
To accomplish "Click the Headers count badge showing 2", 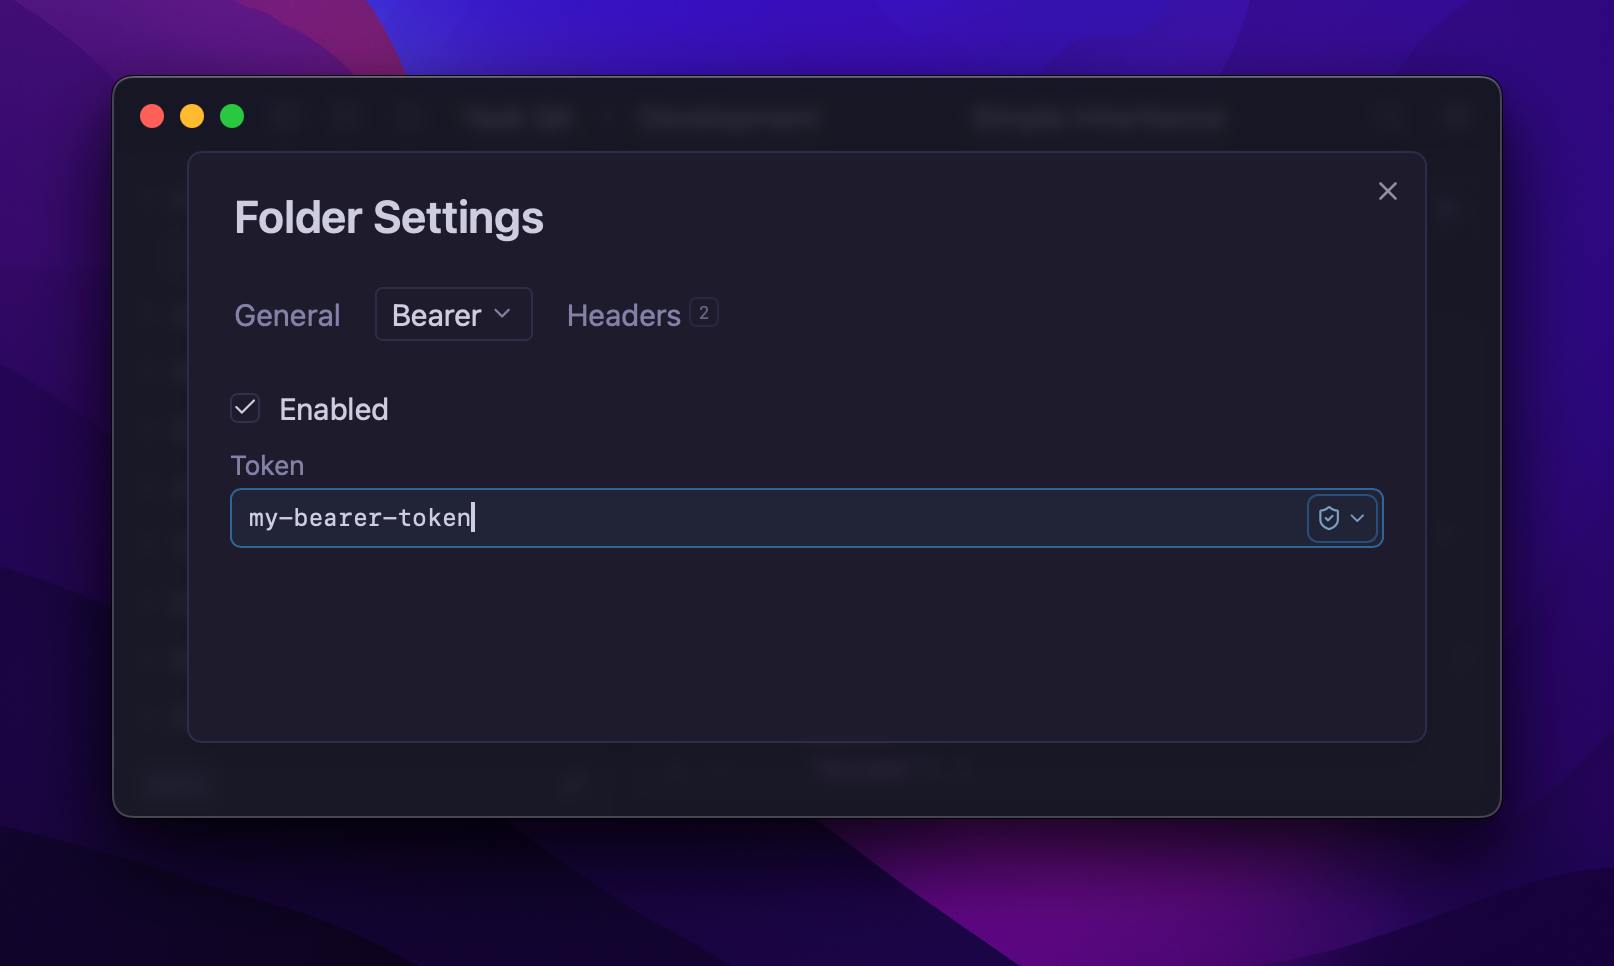I will click(704, 313).
